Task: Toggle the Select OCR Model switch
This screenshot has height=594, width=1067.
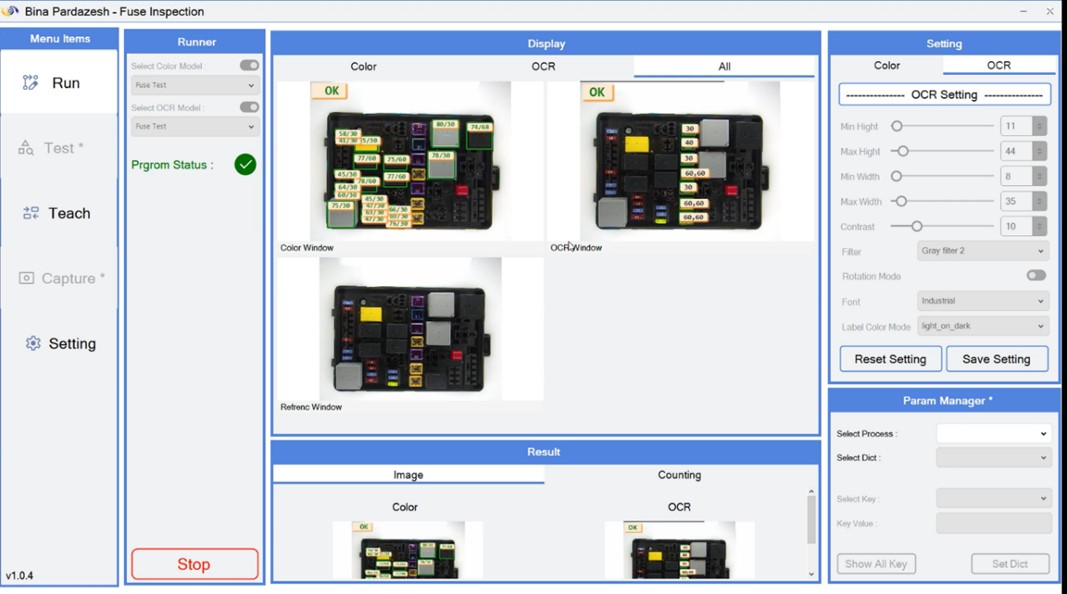Action: (249, 107)
